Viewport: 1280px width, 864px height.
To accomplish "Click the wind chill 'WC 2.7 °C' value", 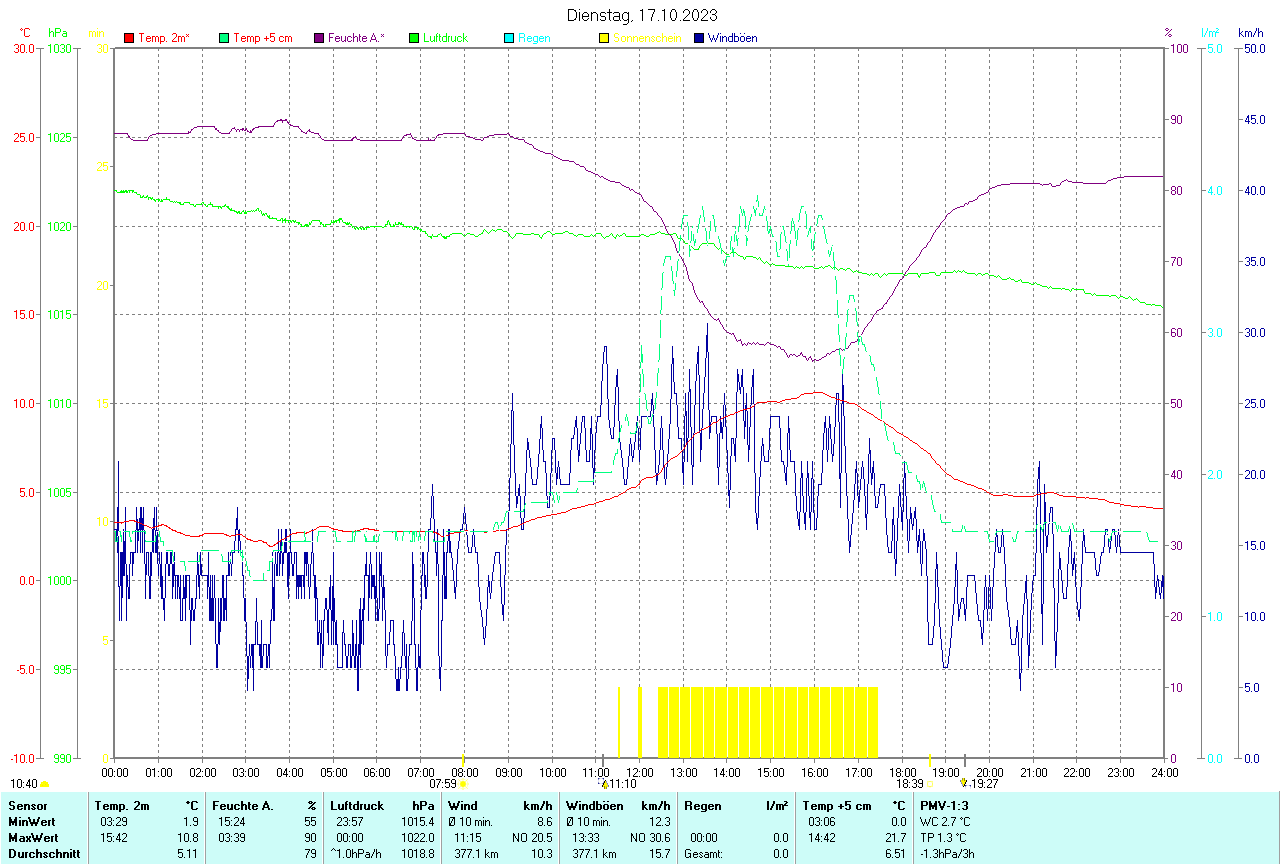I will coord(945,822).
